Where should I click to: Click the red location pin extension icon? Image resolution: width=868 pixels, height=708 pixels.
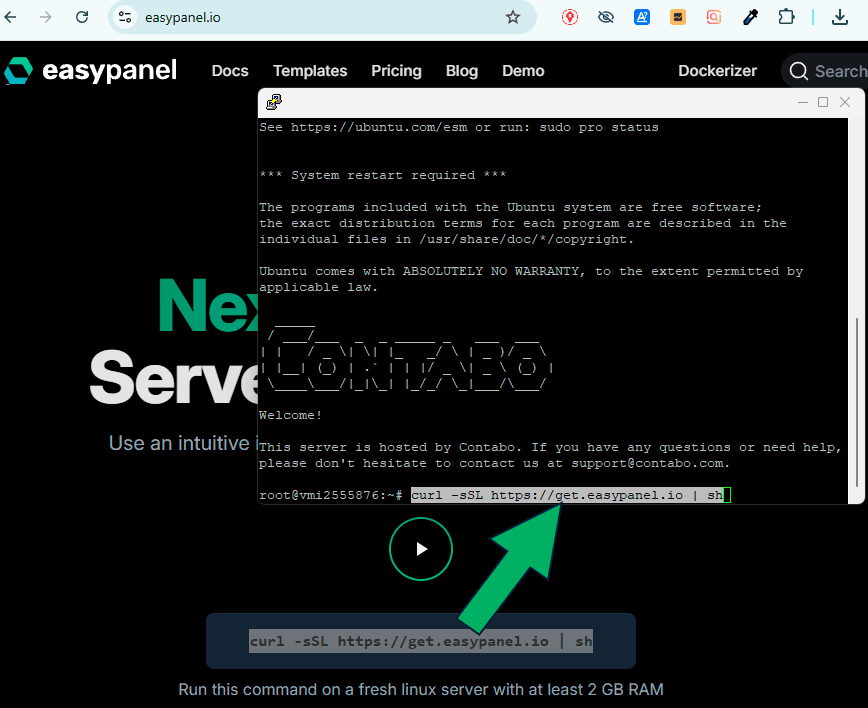point(569,17)
